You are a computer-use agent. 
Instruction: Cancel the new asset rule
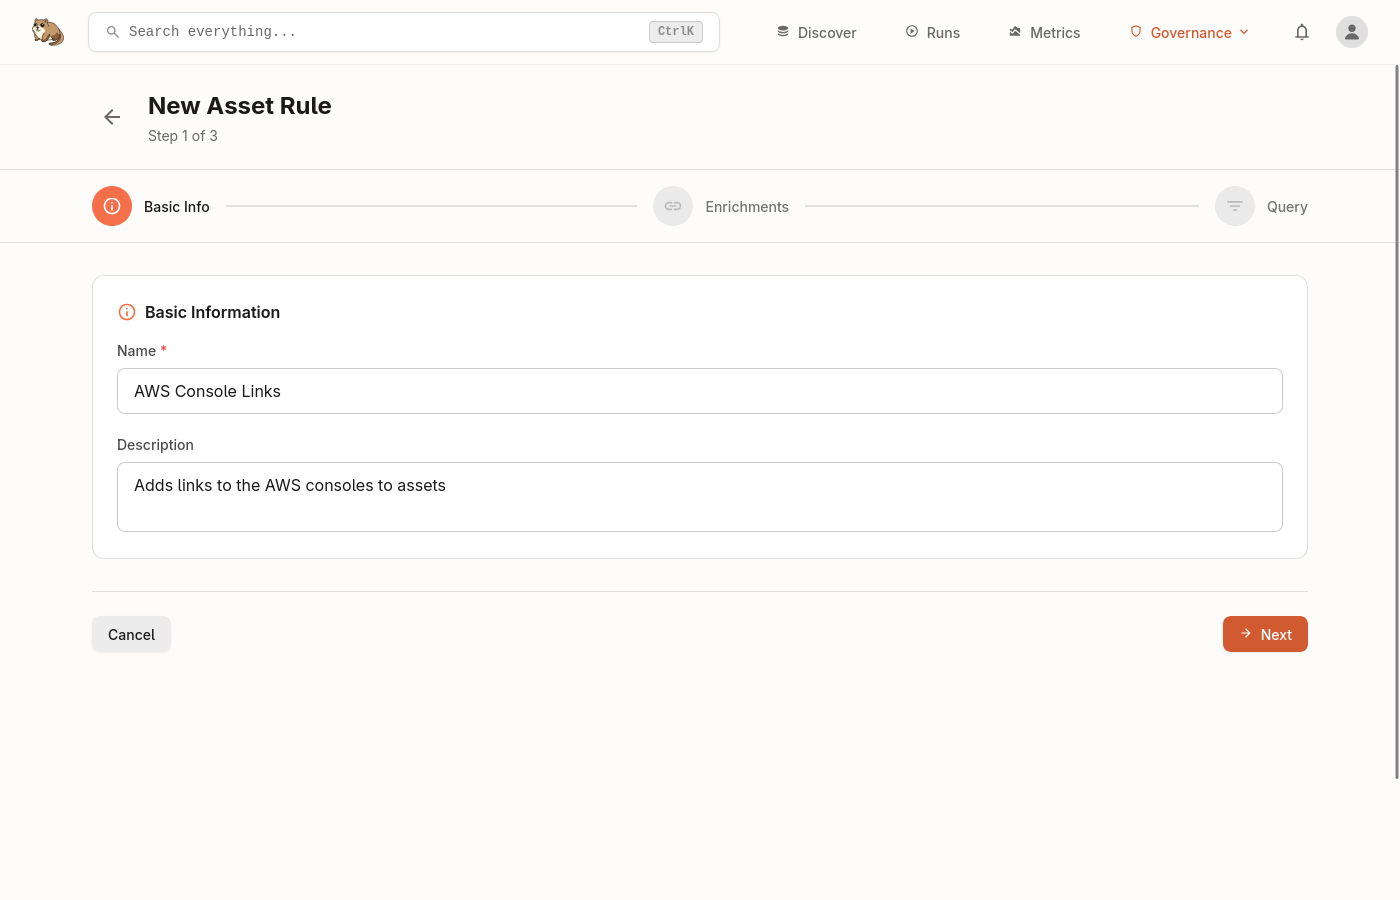point(131,634)
